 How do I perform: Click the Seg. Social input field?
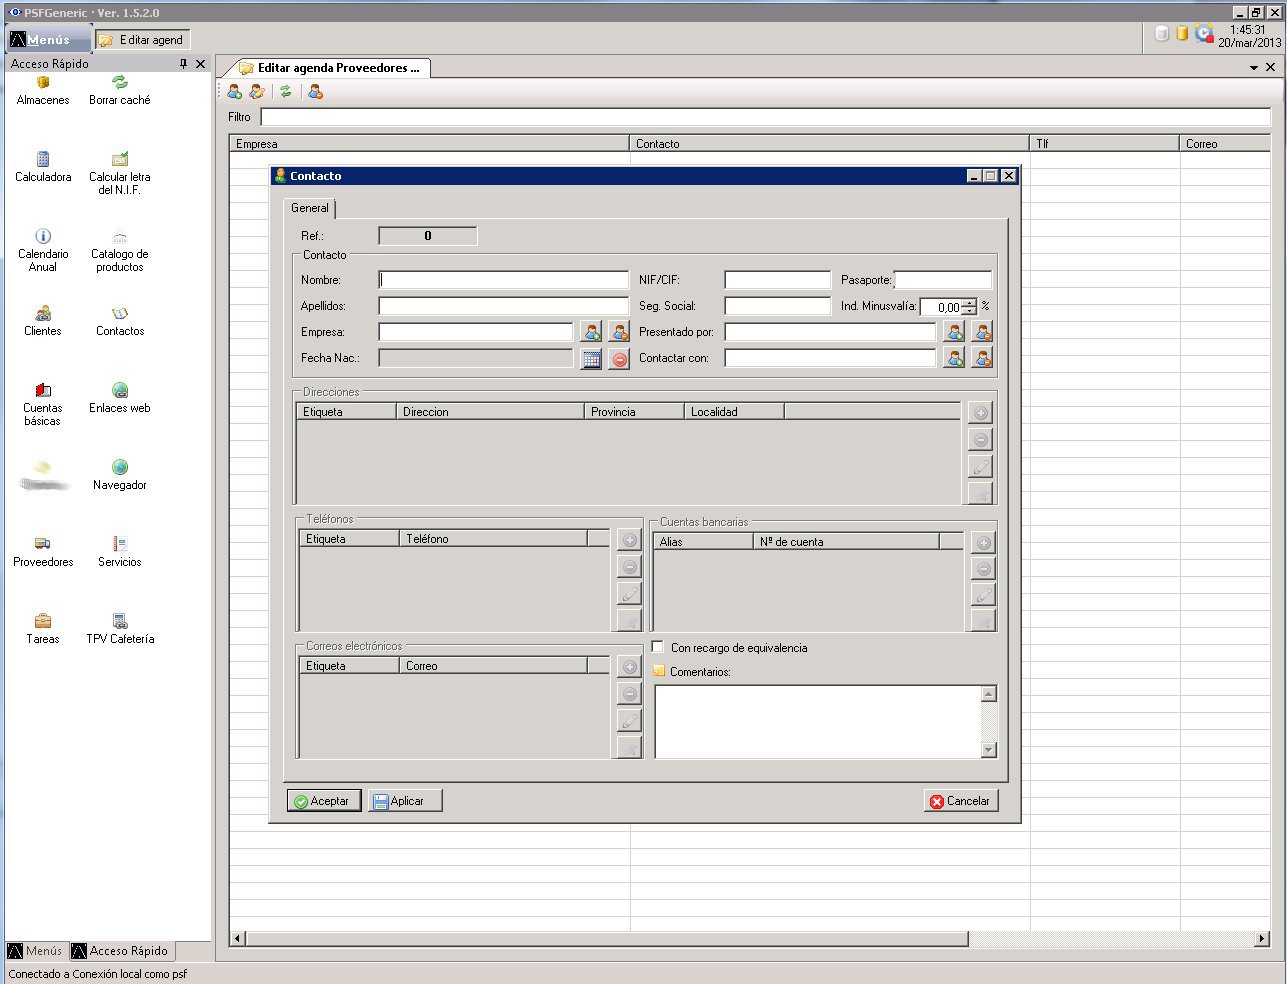[778, 306]
